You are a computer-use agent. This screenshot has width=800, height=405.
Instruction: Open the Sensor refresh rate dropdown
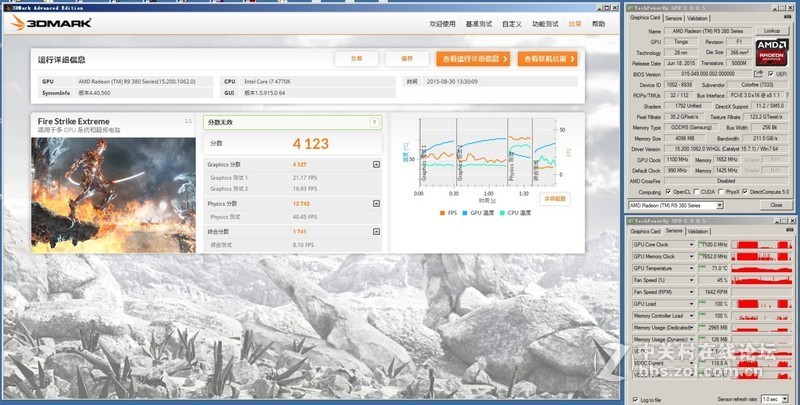(784, 399)
